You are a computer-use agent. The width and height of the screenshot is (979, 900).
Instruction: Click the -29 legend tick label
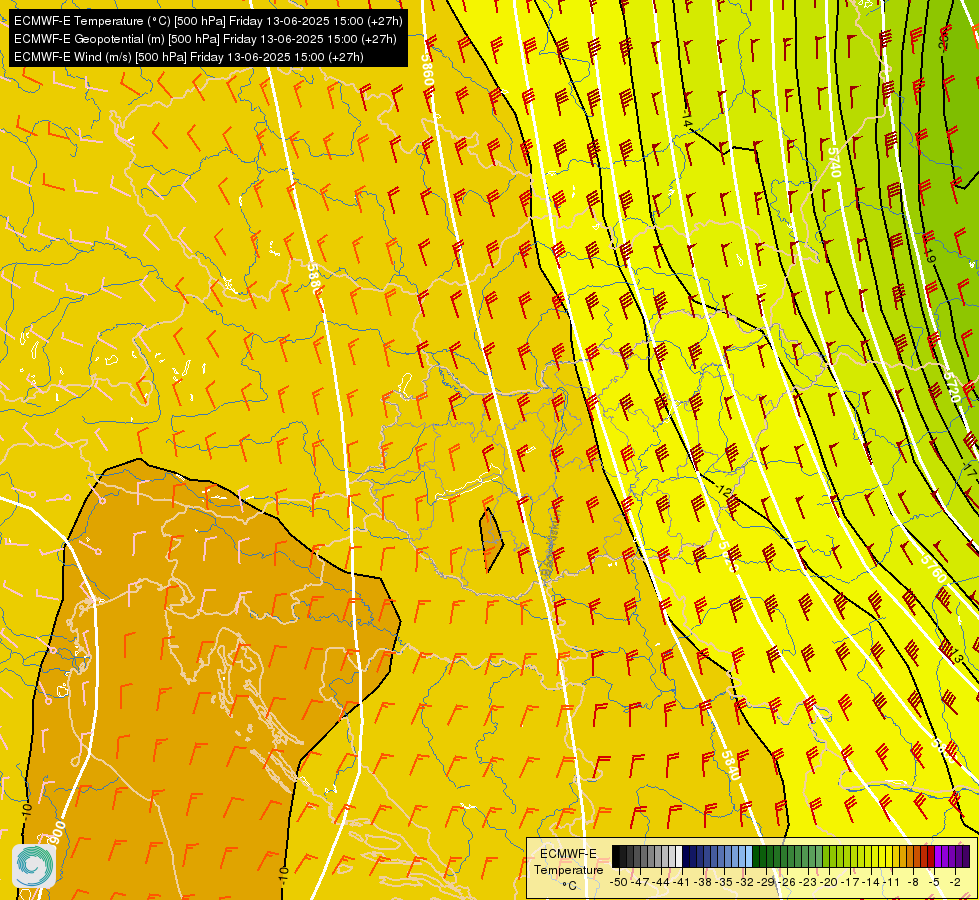[x=765, y=883]
